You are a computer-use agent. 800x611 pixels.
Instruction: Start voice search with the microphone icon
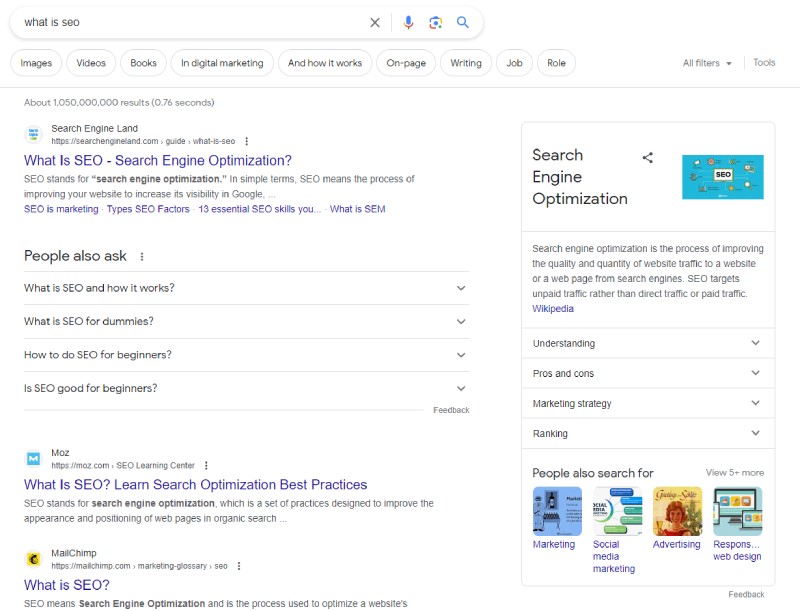pos(408,22)
